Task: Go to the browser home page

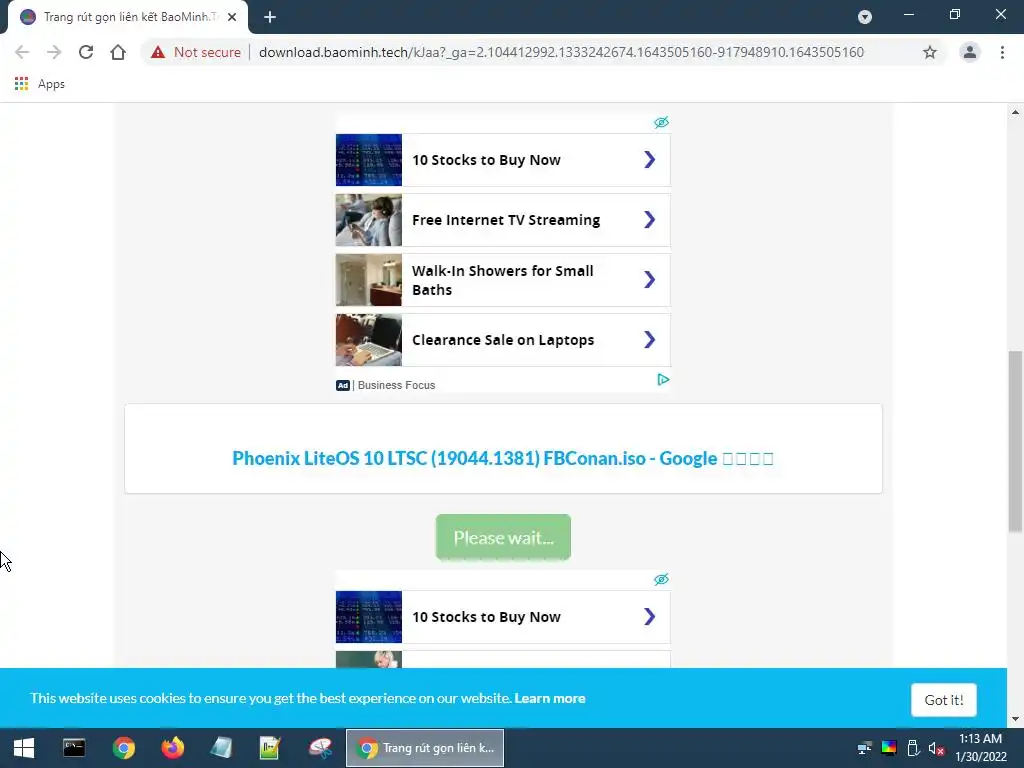Action: [x=118, y=52]
